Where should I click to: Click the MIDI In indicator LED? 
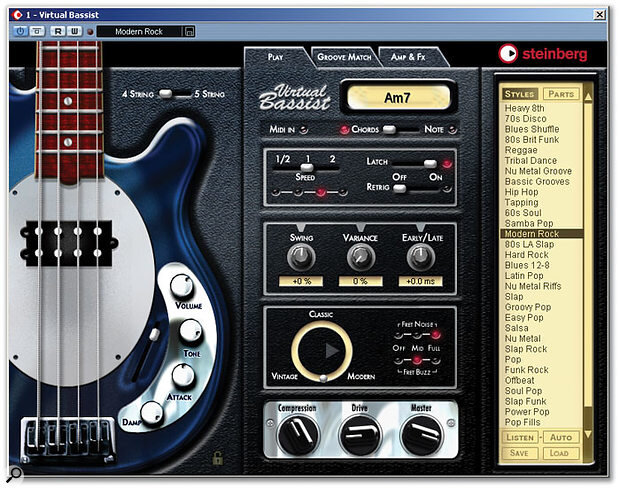(304, 130)
